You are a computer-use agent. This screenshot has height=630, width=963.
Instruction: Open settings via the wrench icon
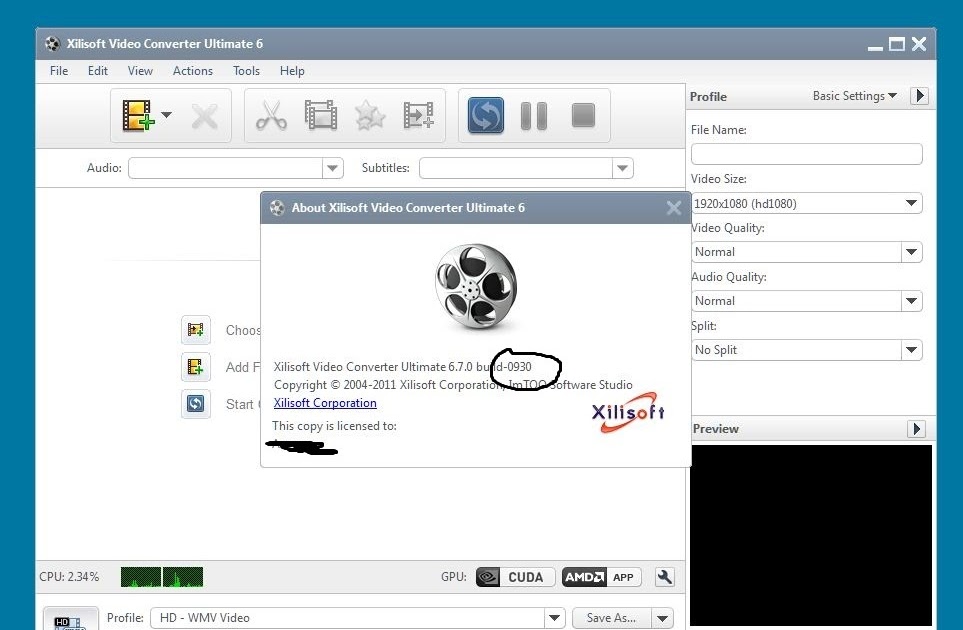665,577
